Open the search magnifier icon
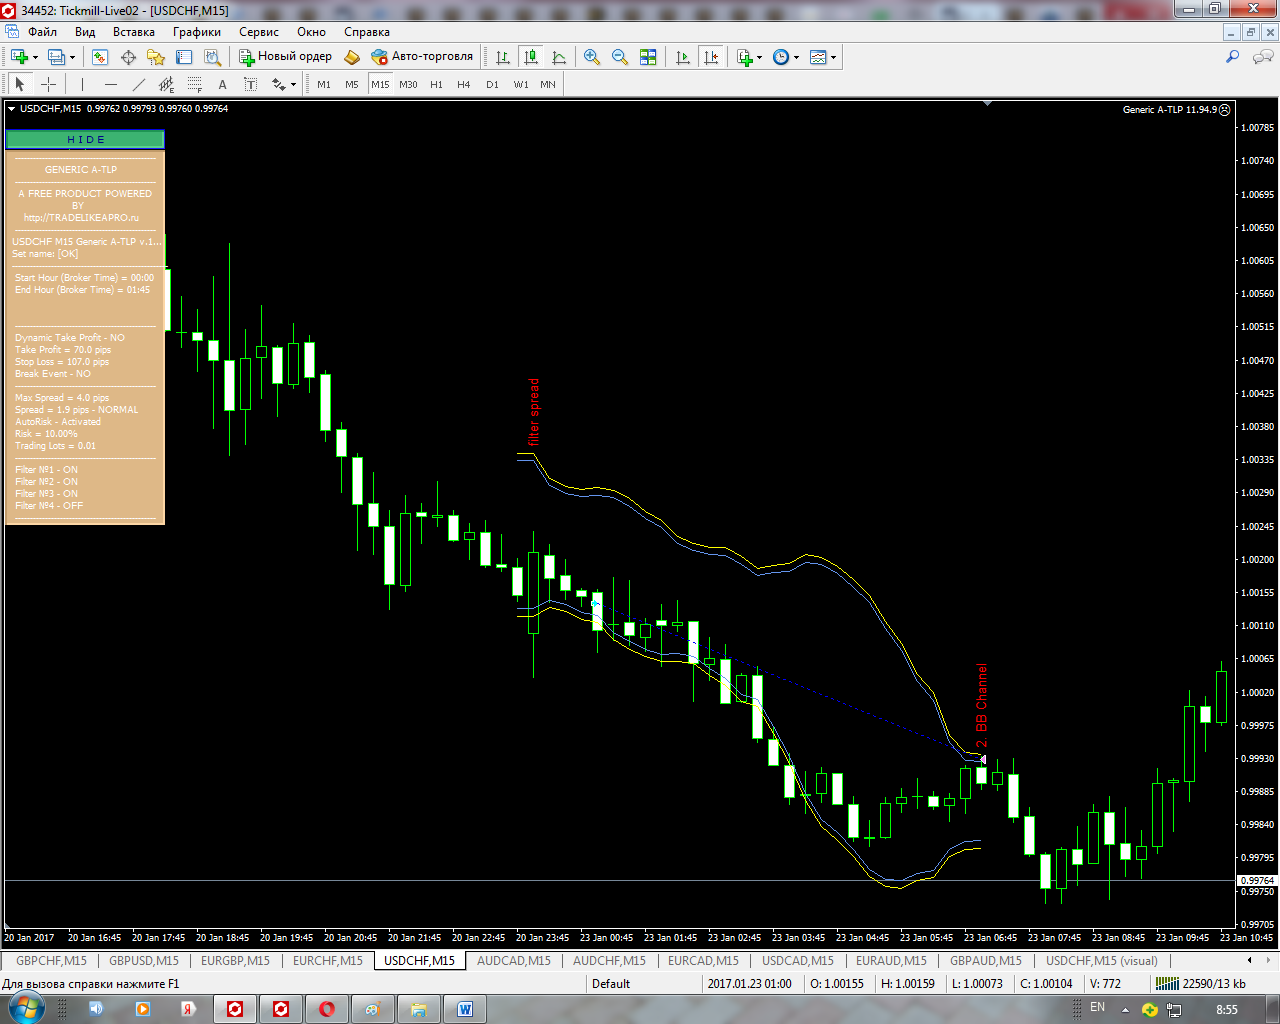This screenshot has height=1024, width=1280. point(1232,57)
